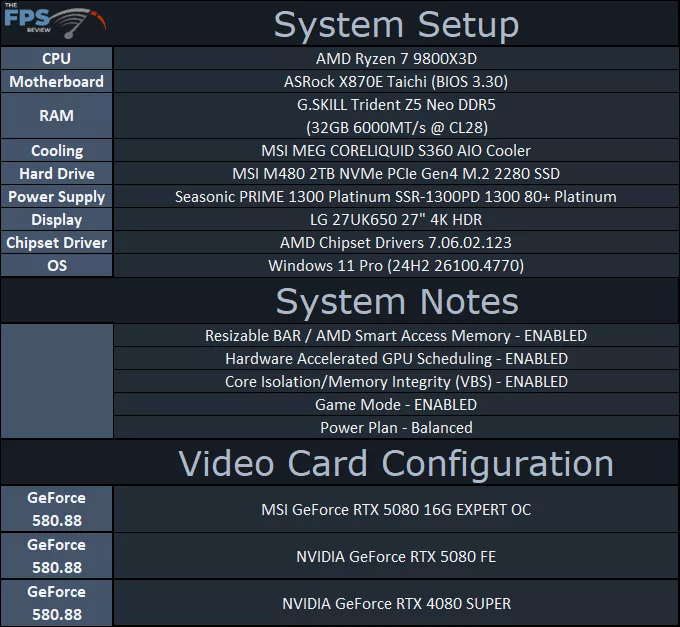Select NVIDIA GeForce RTX 4080 SUPER text

tap(396, 603)
